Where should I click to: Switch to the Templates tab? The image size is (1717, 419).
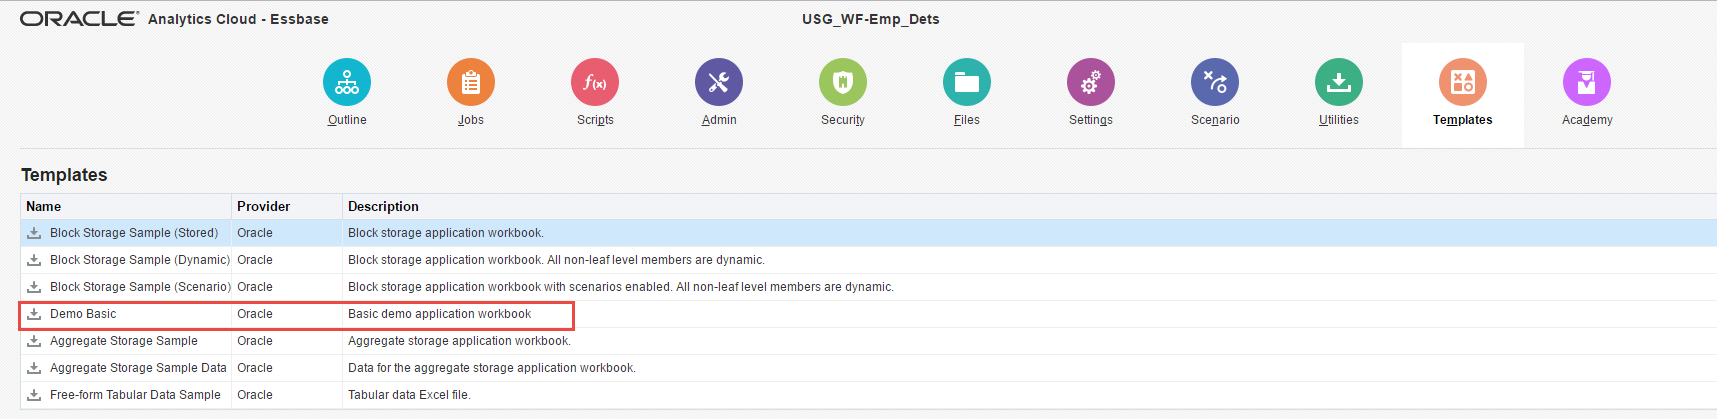point(1462,94)
